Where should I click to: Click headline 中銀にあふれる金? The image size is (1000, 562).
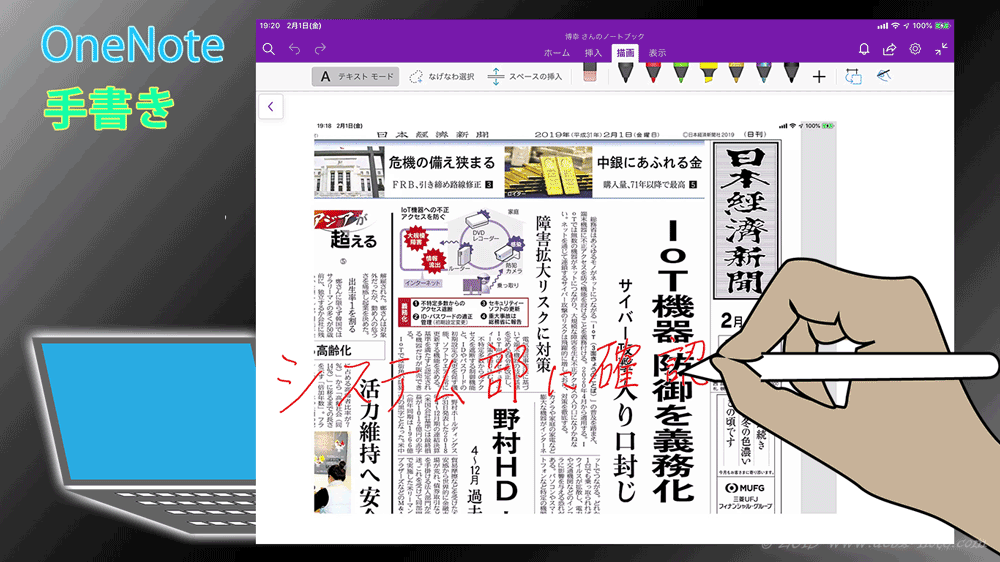click(649, 163)
